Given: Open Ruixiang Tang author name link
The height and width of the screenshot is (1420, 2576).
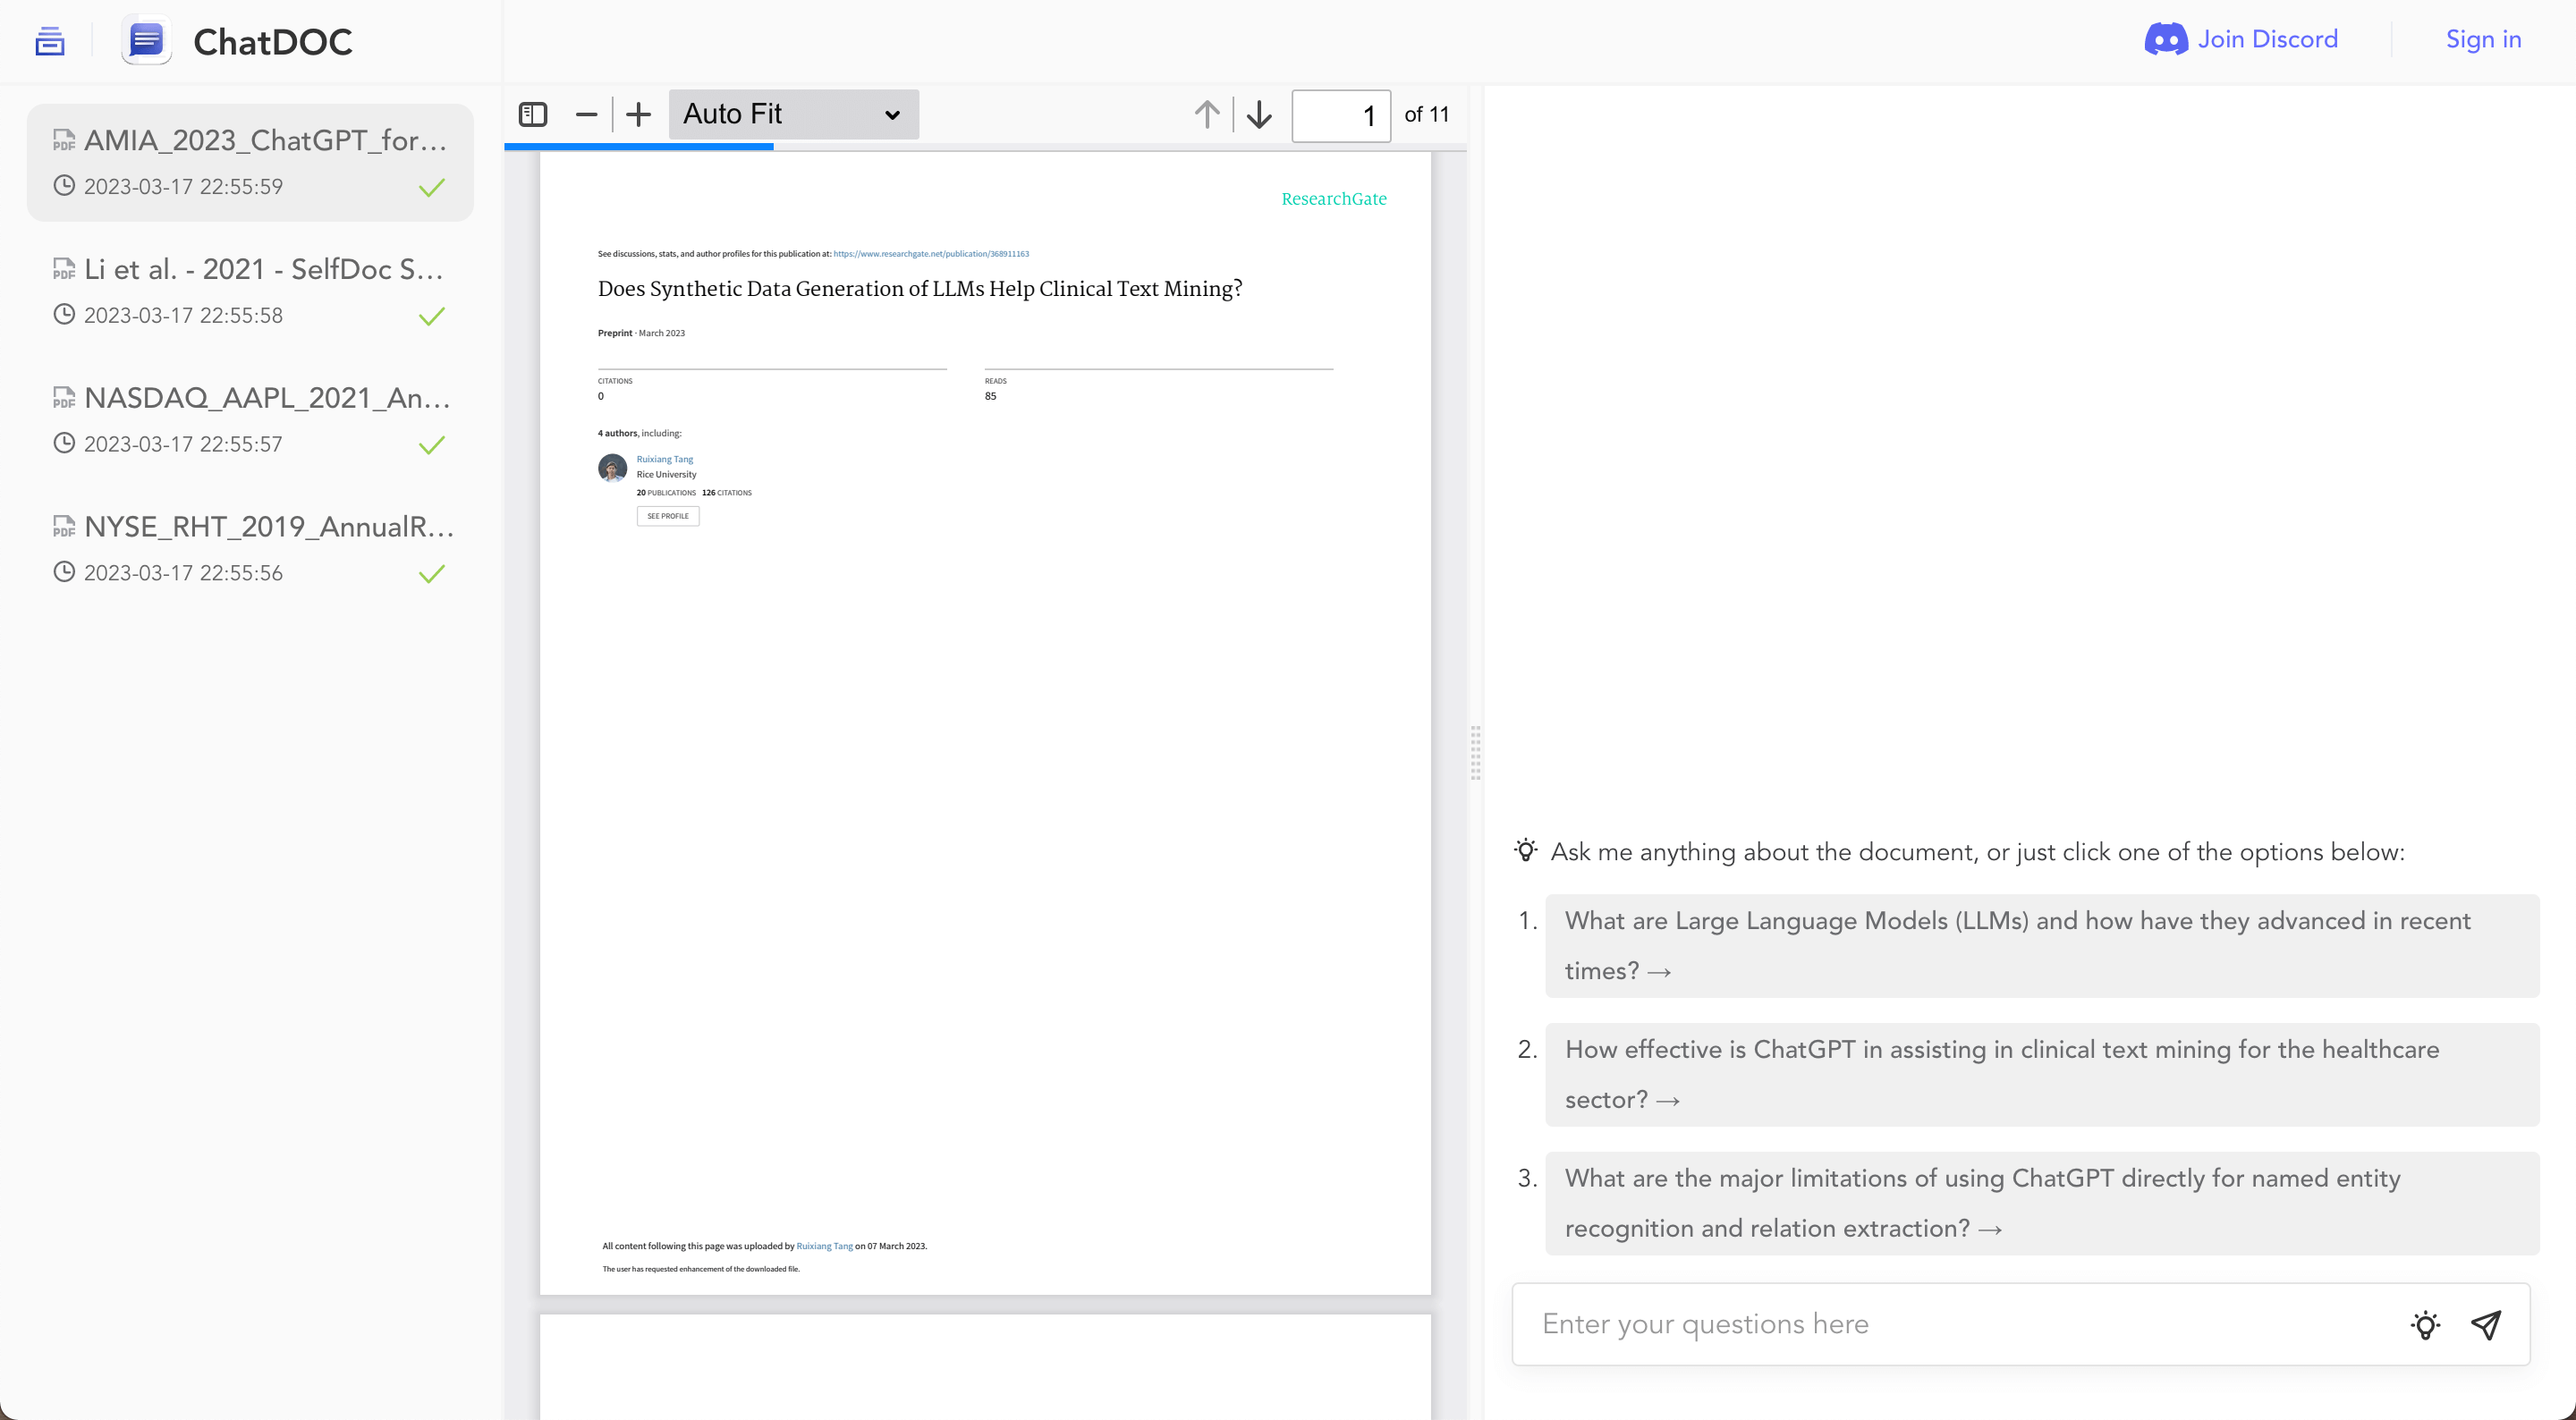Looking at the screenshot, I should click(665, 460).
